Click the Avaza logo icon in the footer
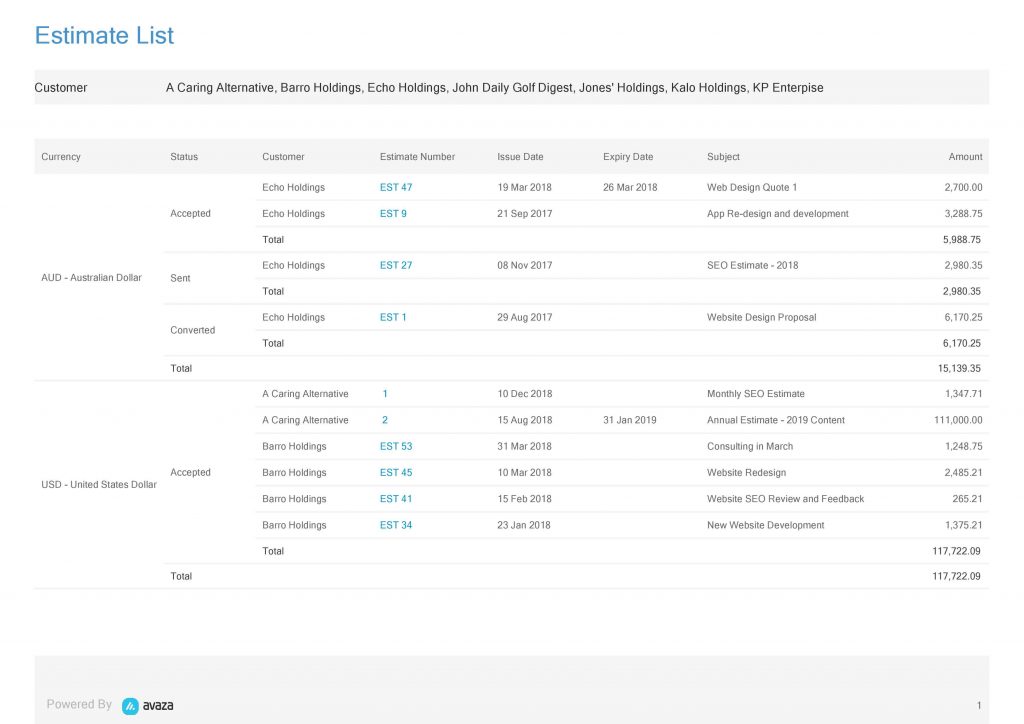This screenshot has height=724, width=1024. pos(131,706)
